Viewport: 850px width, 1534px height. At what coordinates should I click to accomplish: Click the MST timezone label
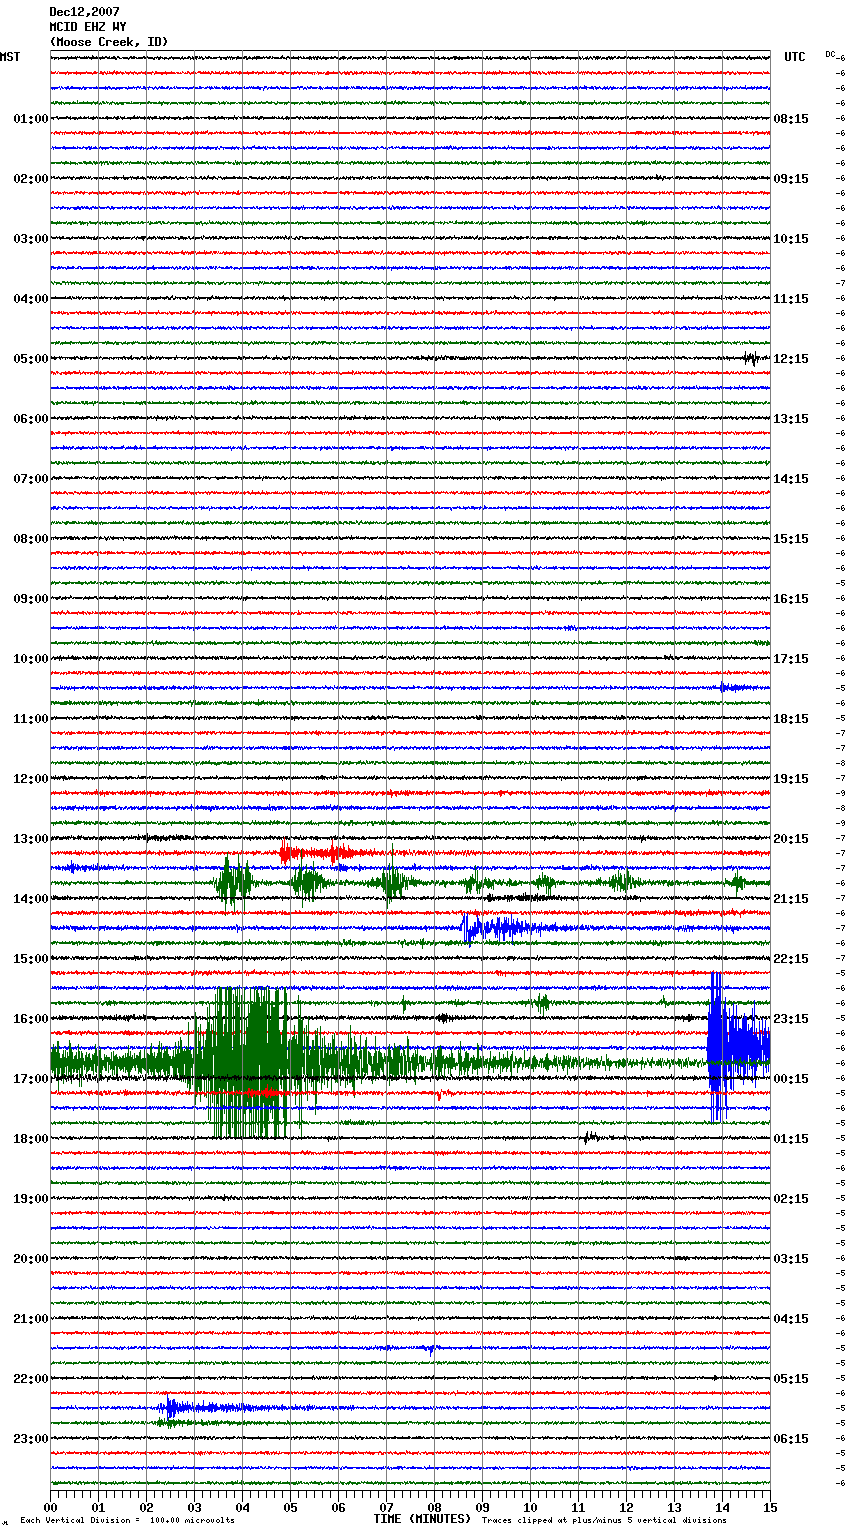coord(10,57)
